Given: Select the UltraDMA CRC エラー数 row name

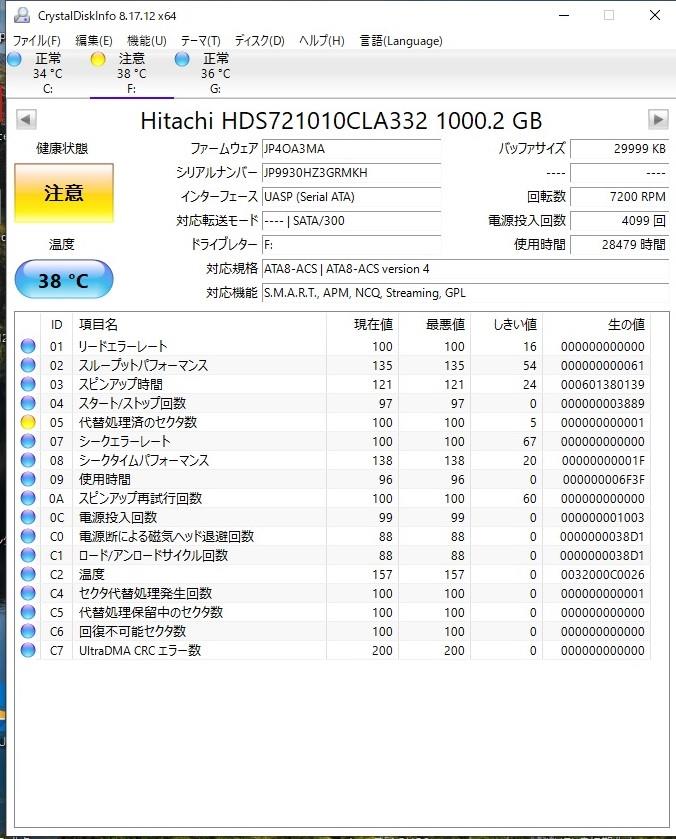Looking at the screenshot, I should (140, 650).
